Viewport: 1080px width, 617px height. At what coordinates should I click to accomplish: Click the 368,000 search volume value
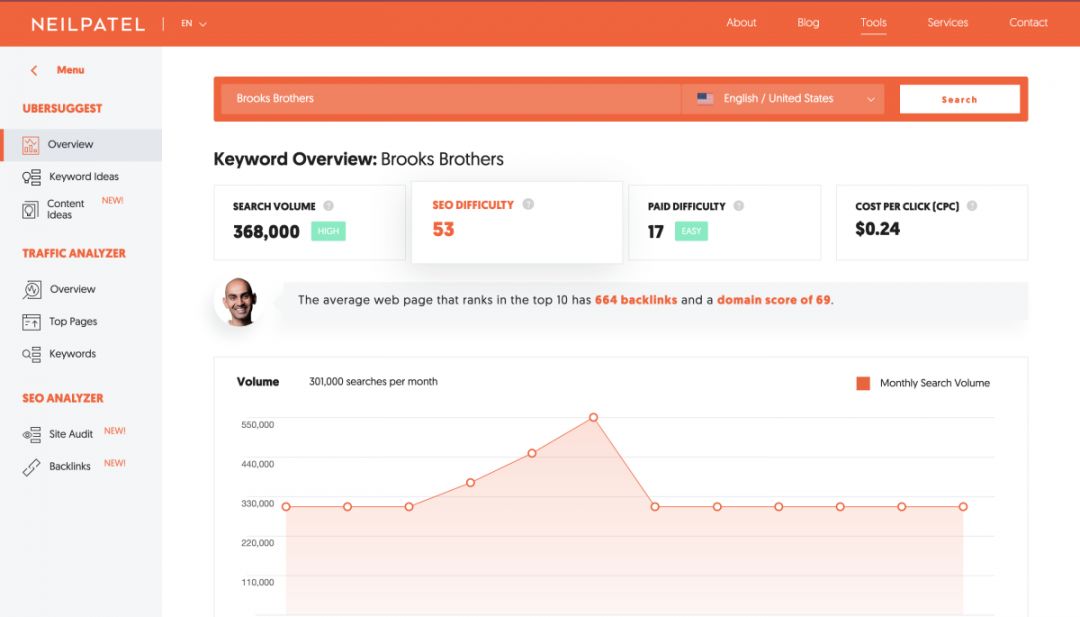click(266, 232)
